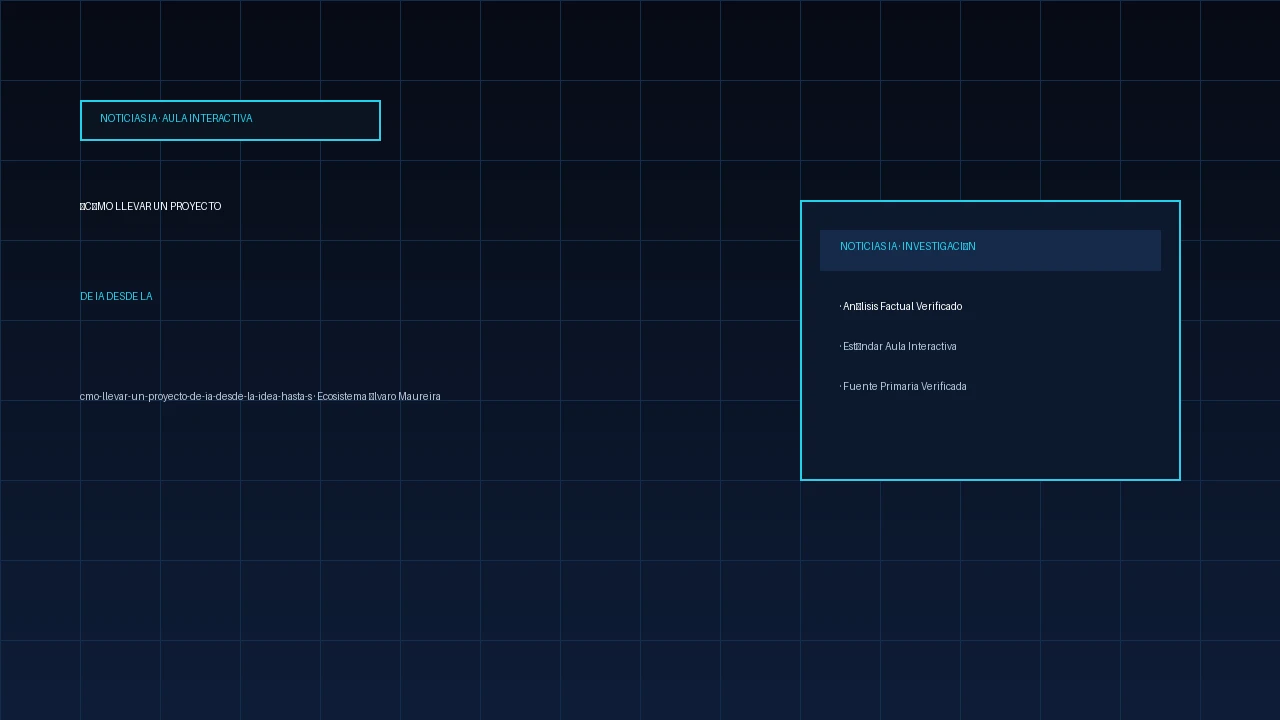Select the Fuente Primaria Verificada item
This screenshot has height=720, width=1280.
tap(903, 386)
